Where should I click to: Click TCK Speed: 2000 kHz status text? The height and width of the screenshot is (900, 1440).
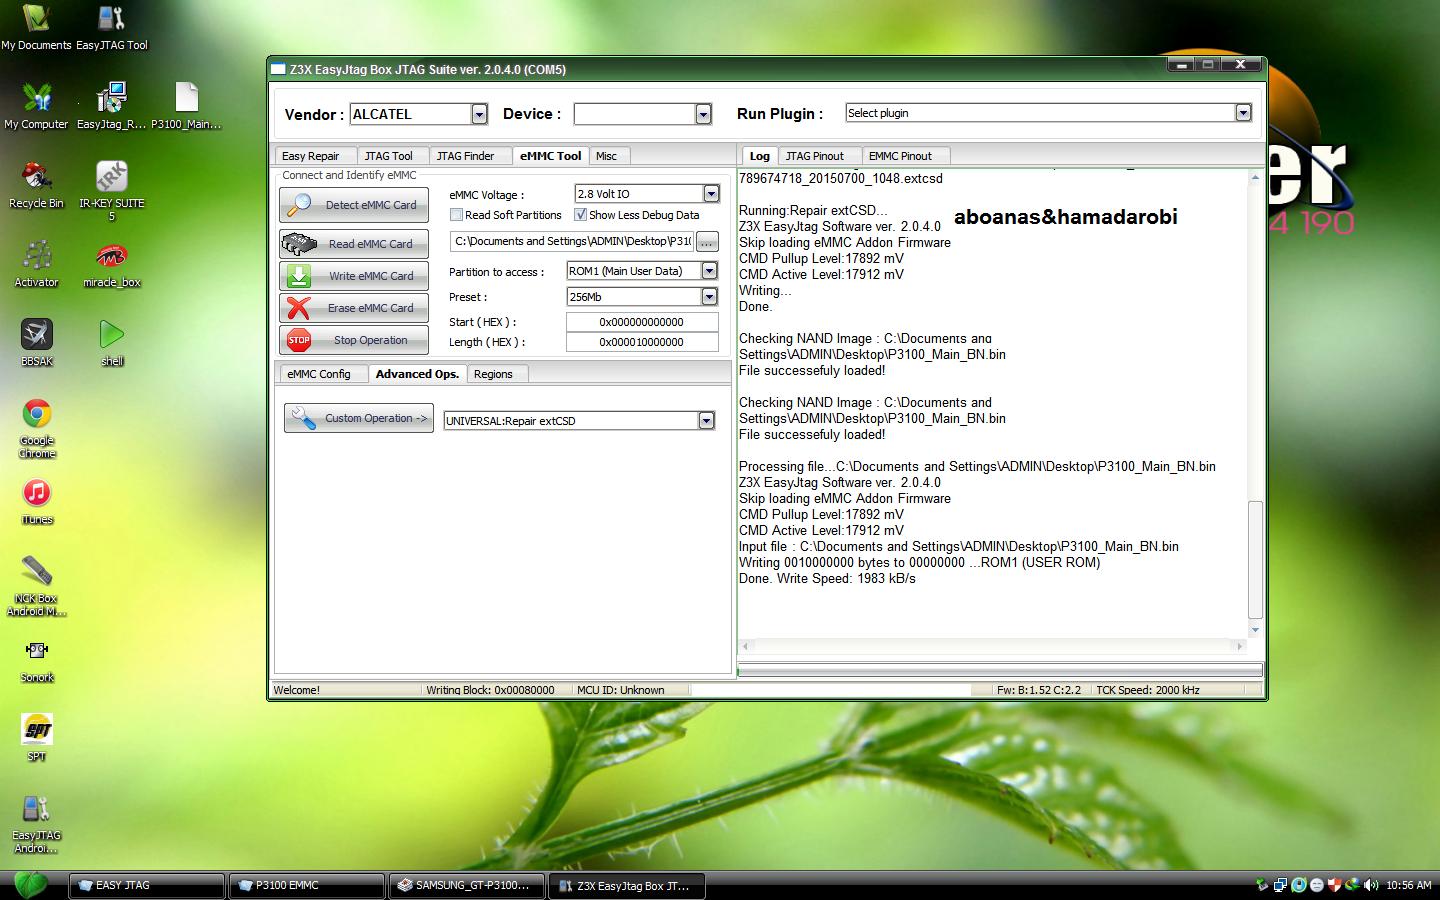point(1147,690)
